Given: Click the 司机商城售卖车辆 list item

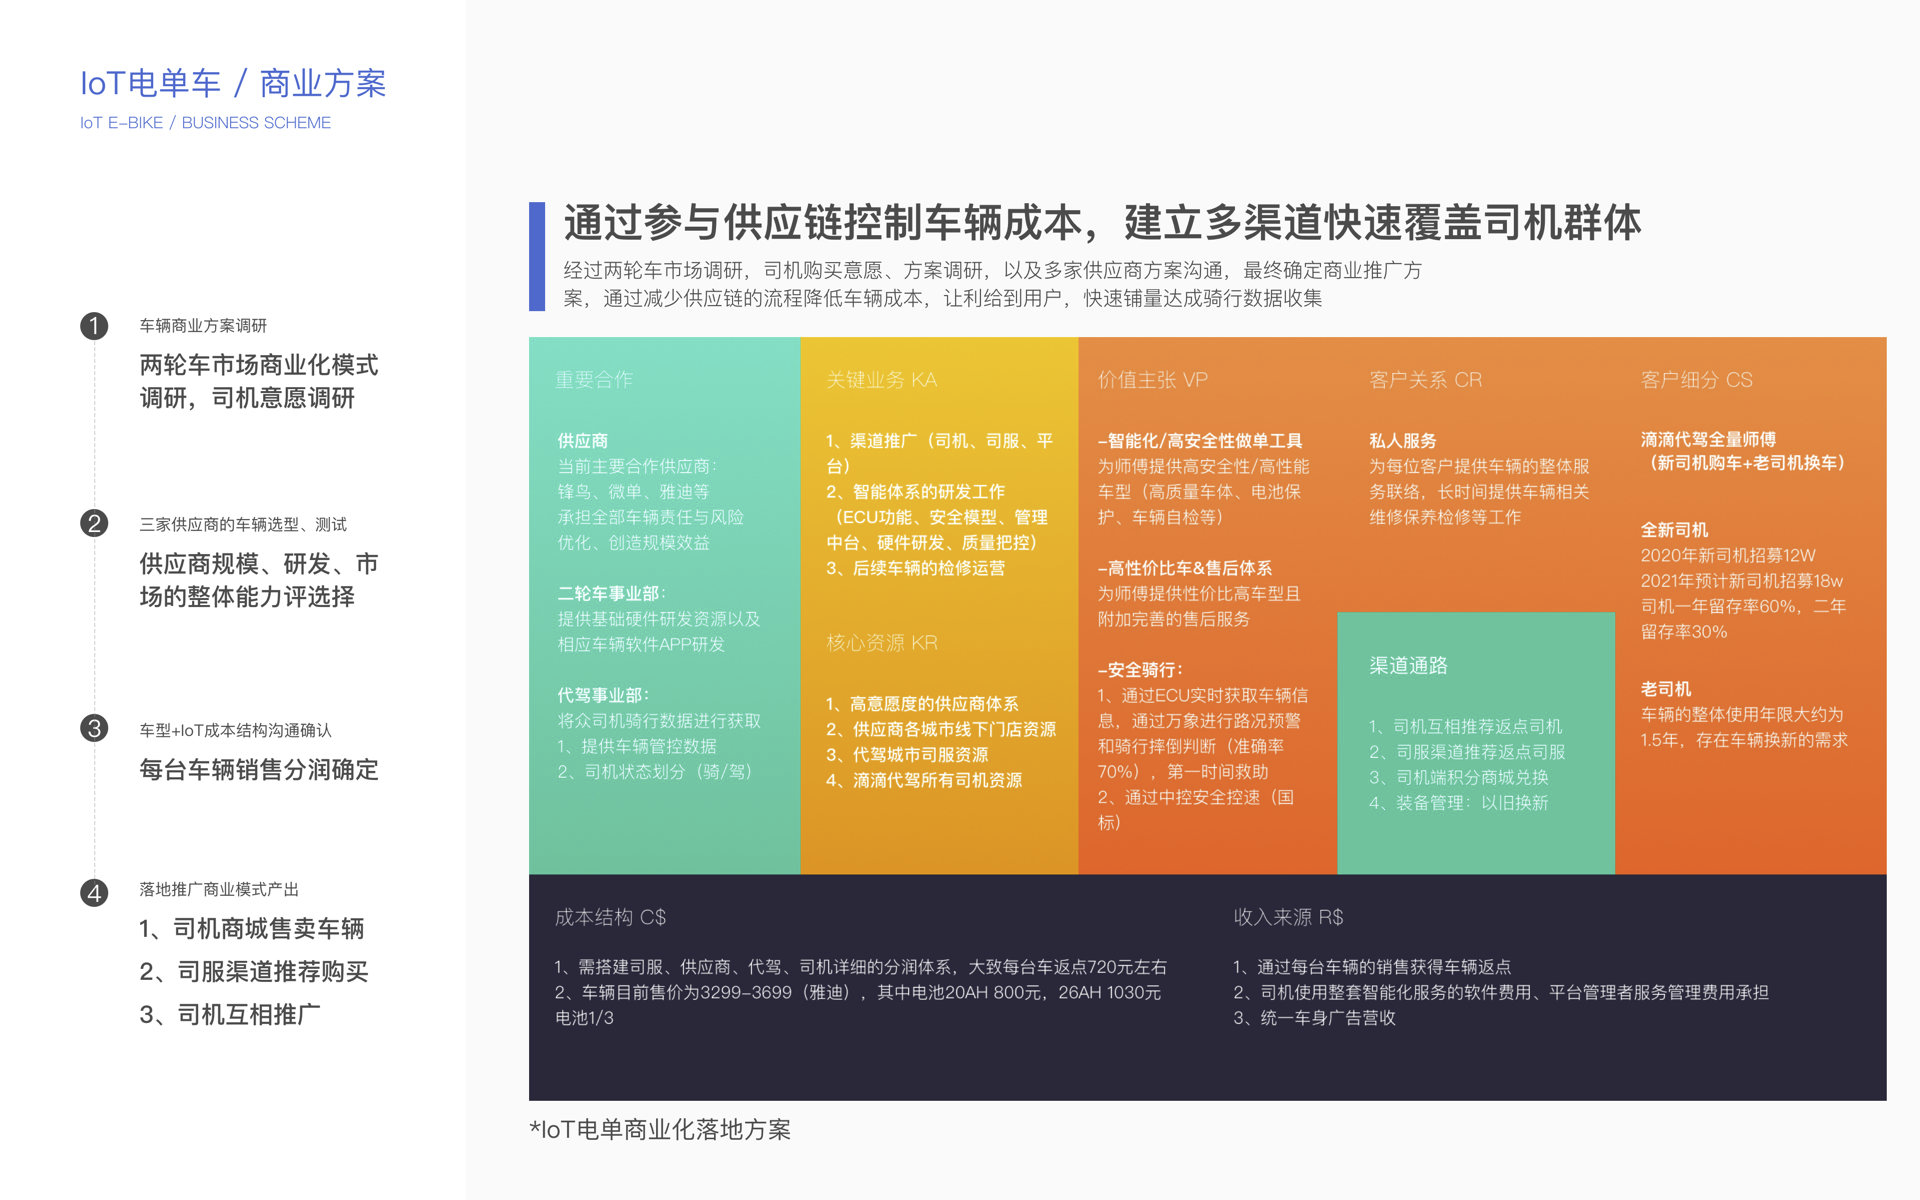Looking at the screenshot, I should (x=252, y=929).
